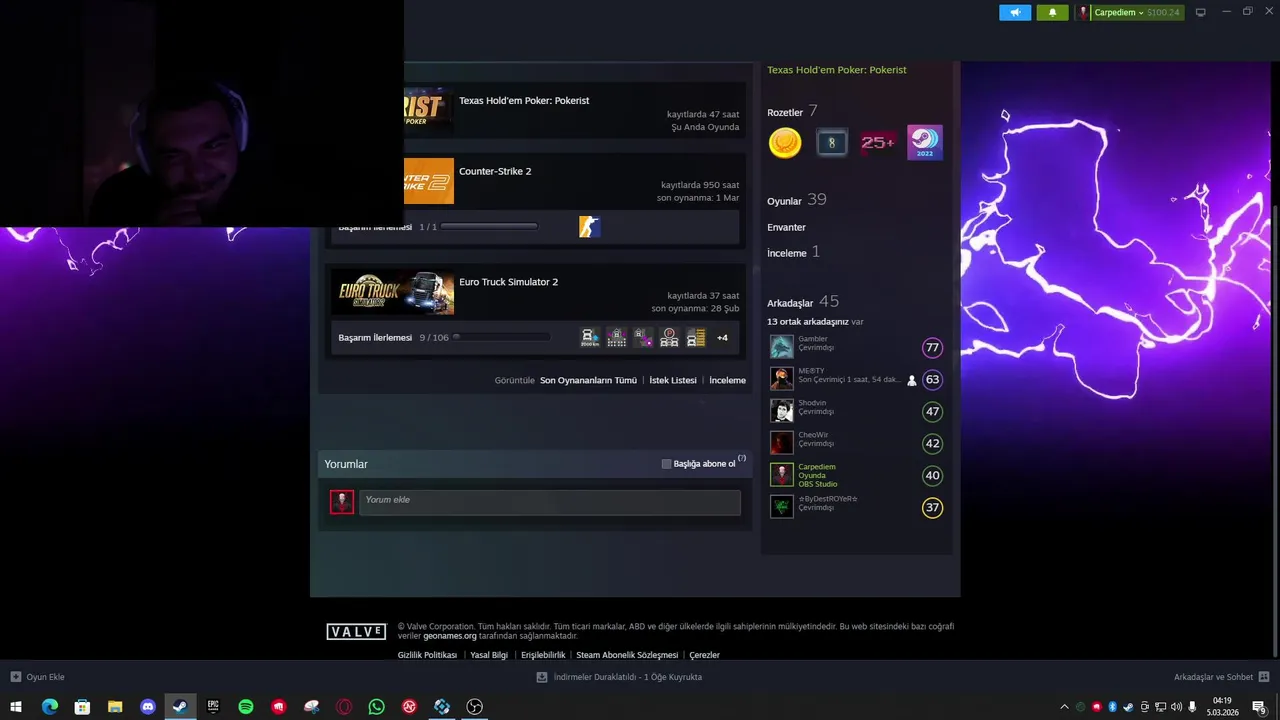Expand the system tray hidden icons chevron
1280x720 pixels.
pyautogui.click(x=1064, y=707)
